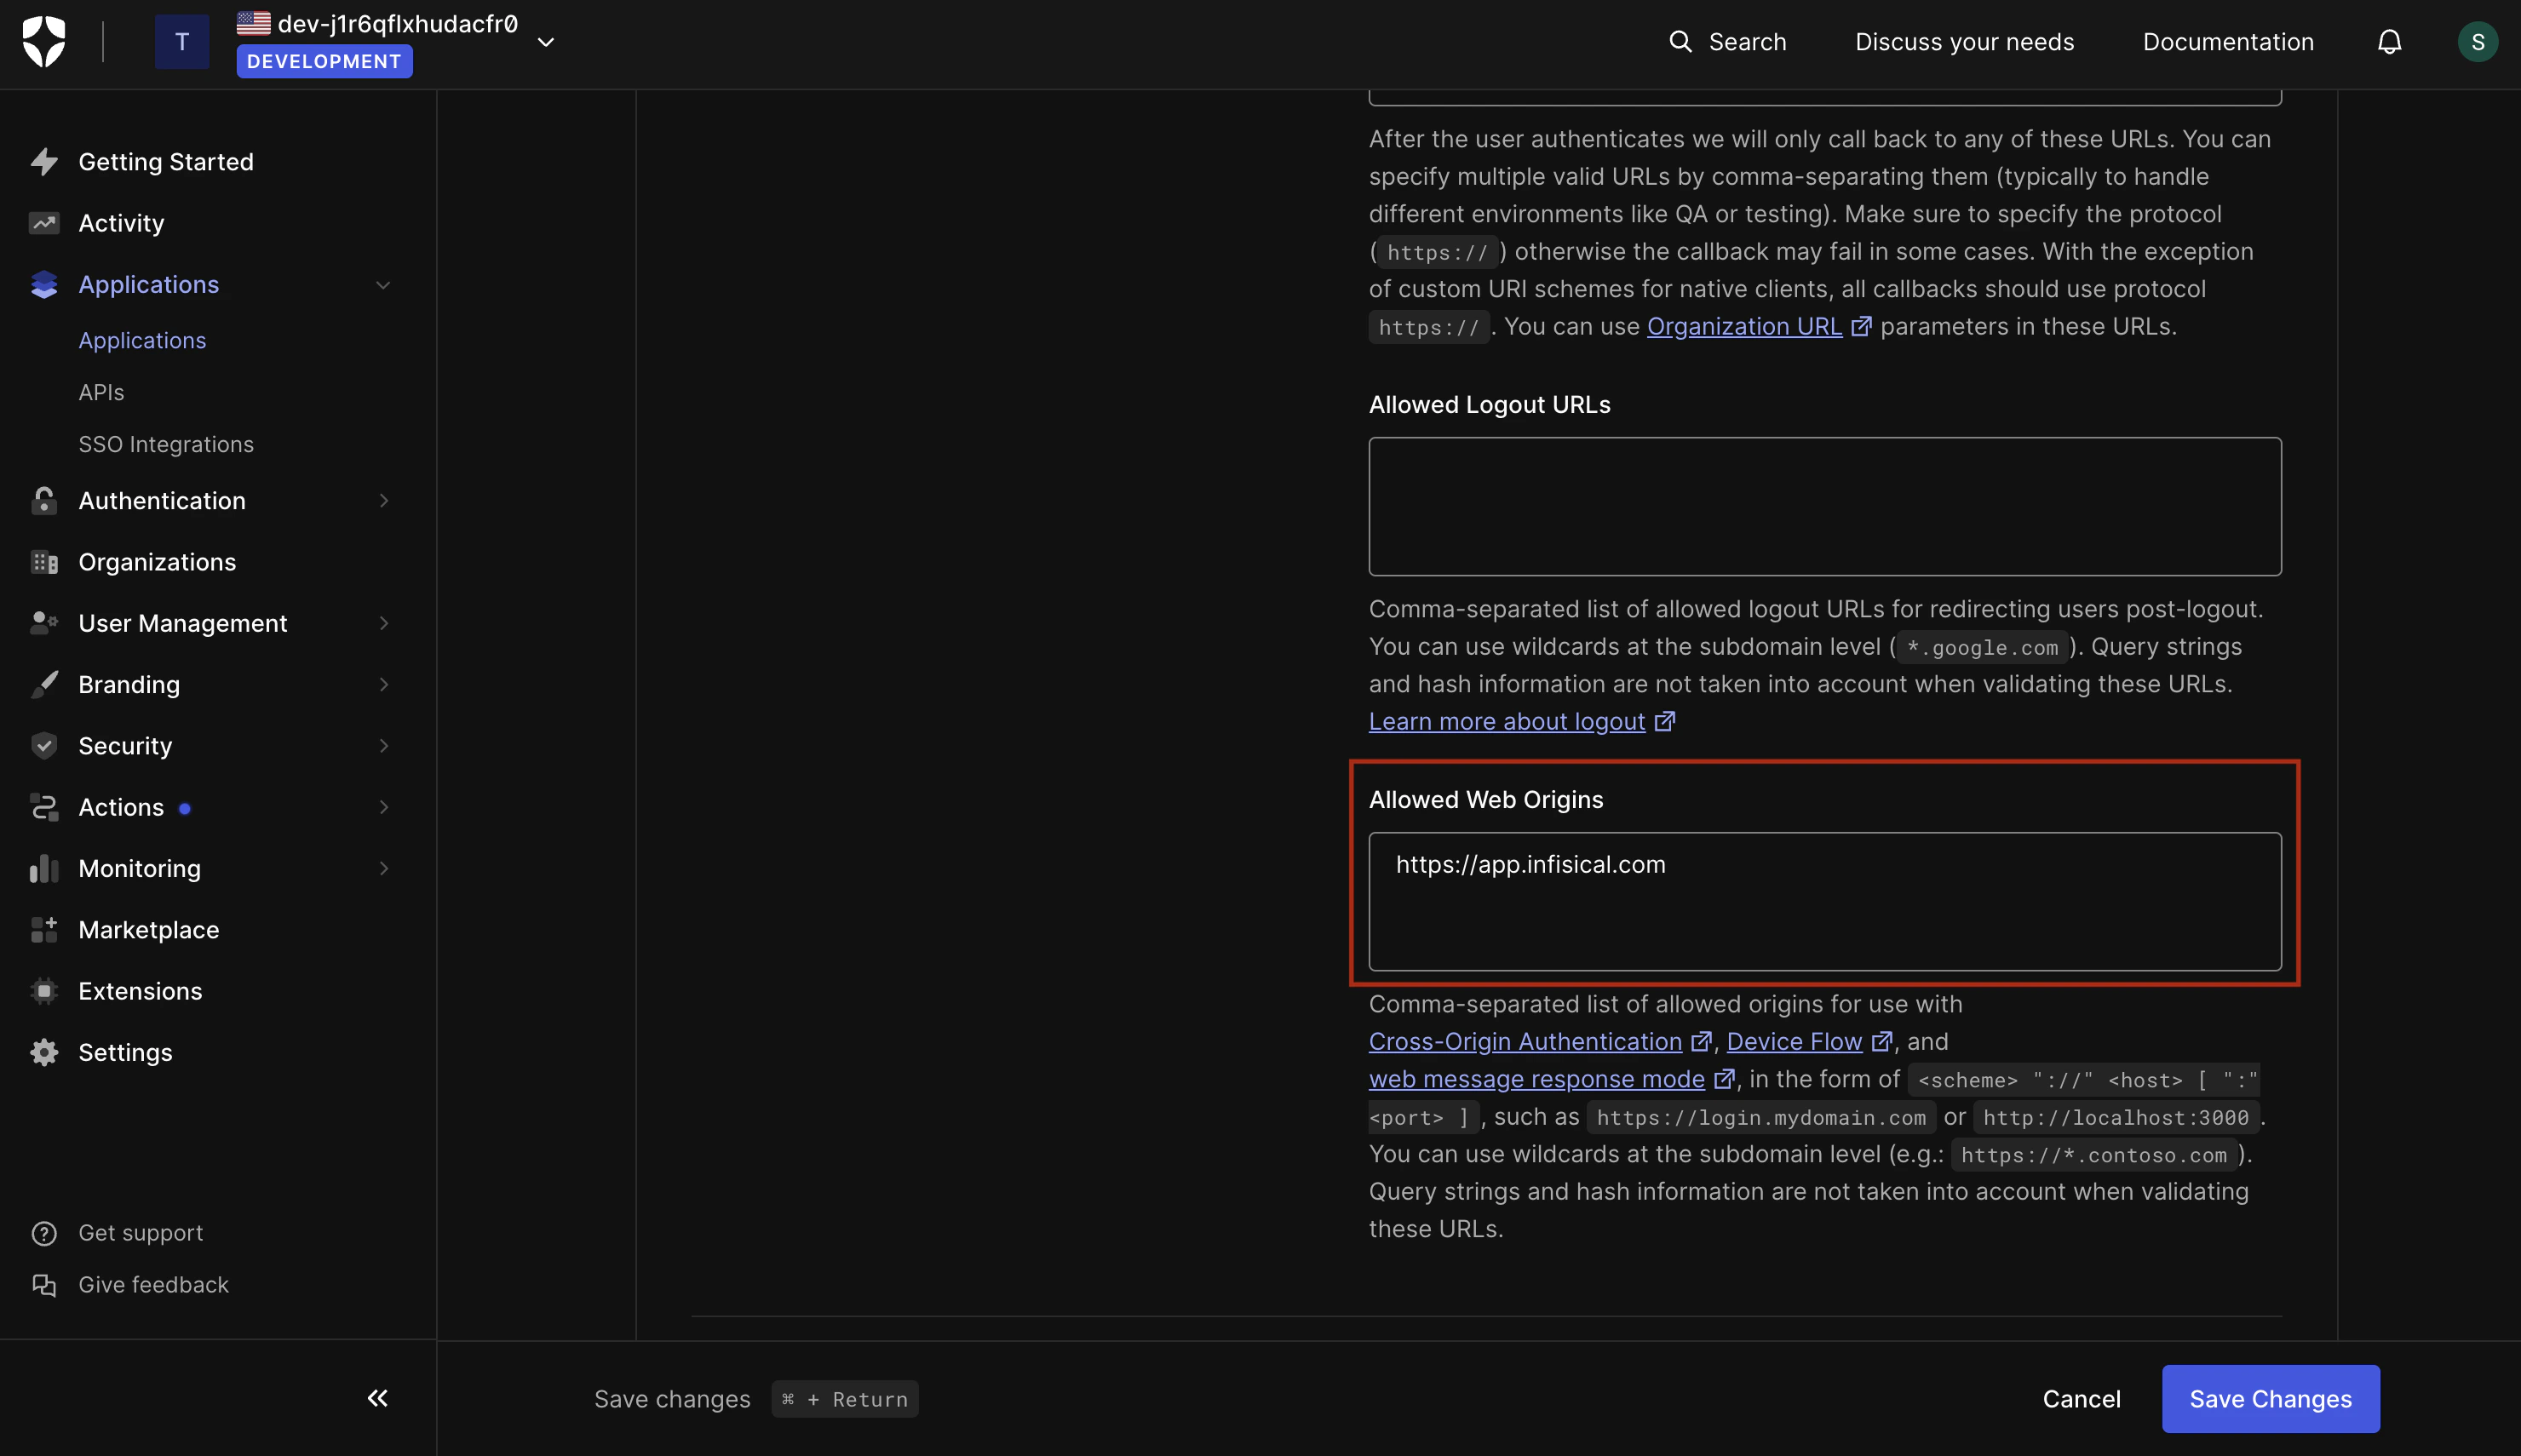Image resolution: width=2521 pixels, height=1456 pixels.
Task: Click the US flag icon beside tenant name
Action: (253, 23)
